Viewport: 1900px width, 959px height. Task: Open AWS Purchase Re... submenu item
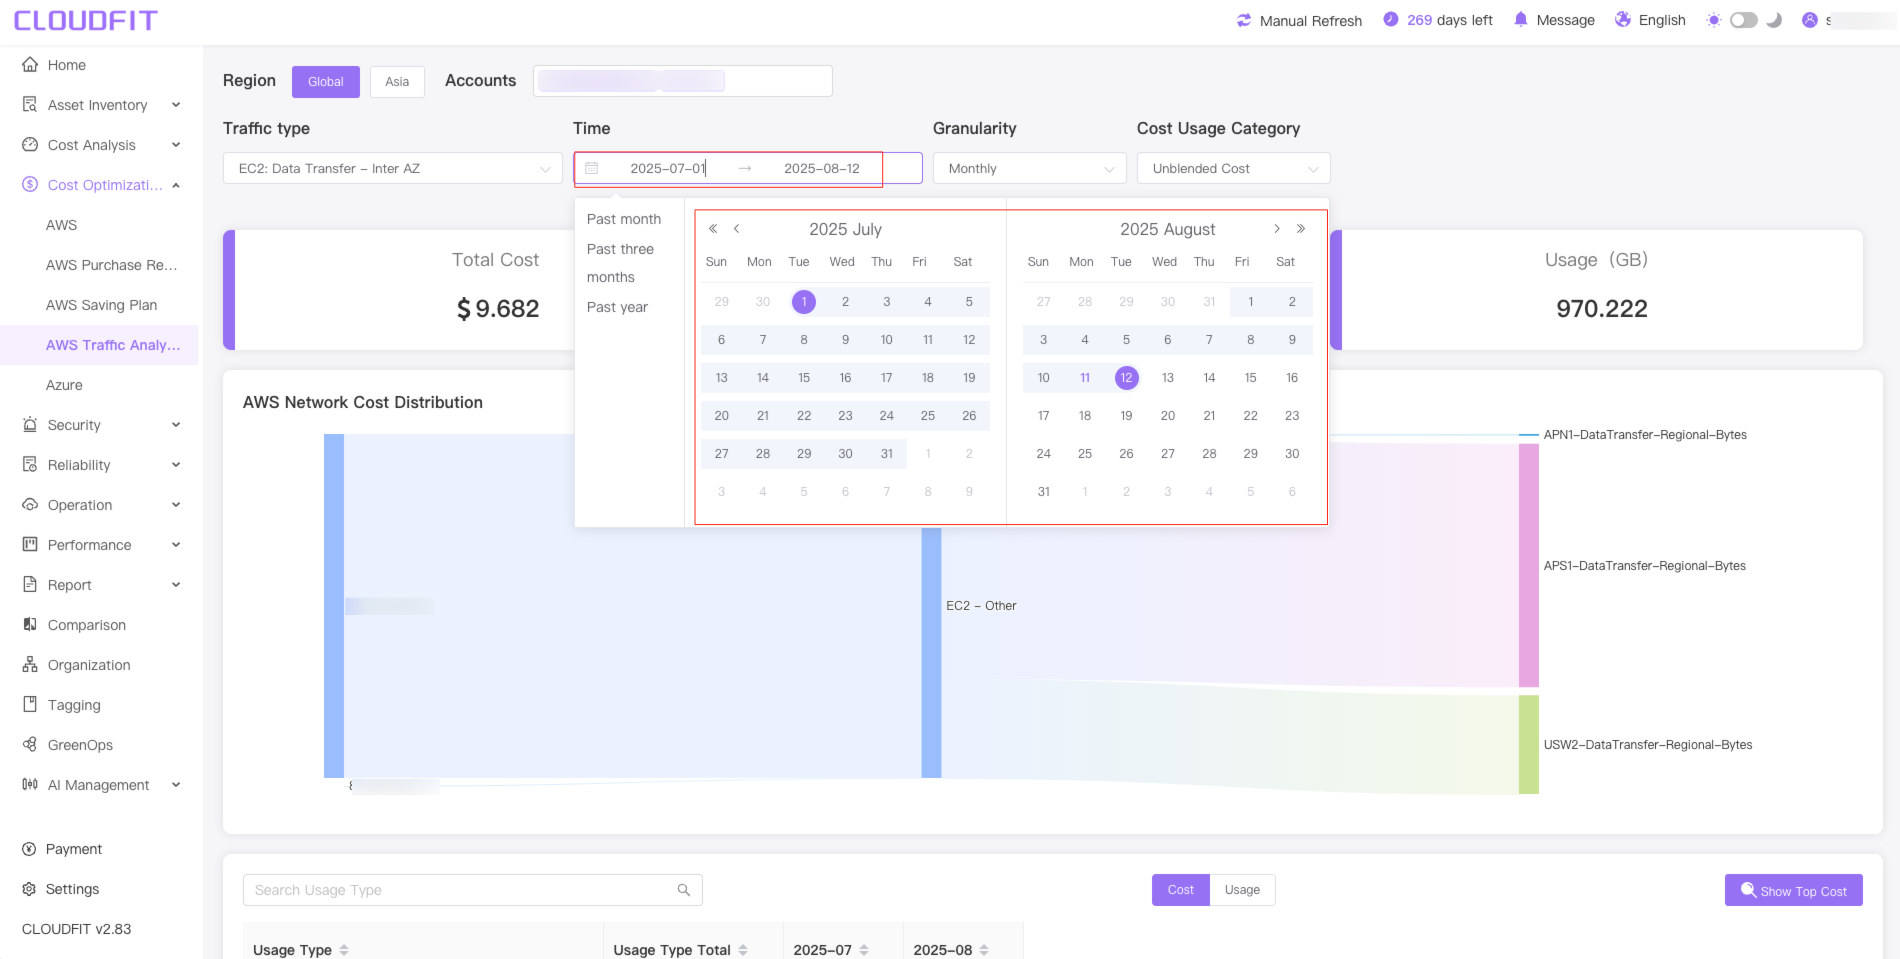click(112, 265)
